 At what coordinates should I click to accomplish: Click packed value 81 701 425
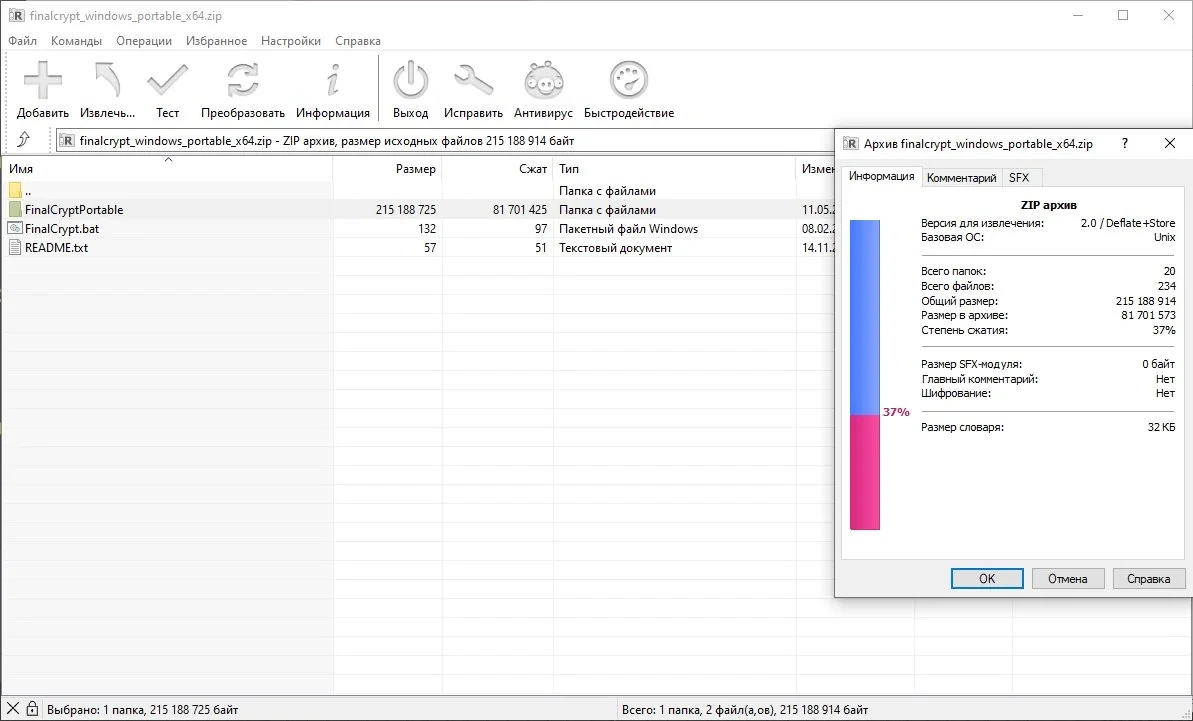coord(520,210)
